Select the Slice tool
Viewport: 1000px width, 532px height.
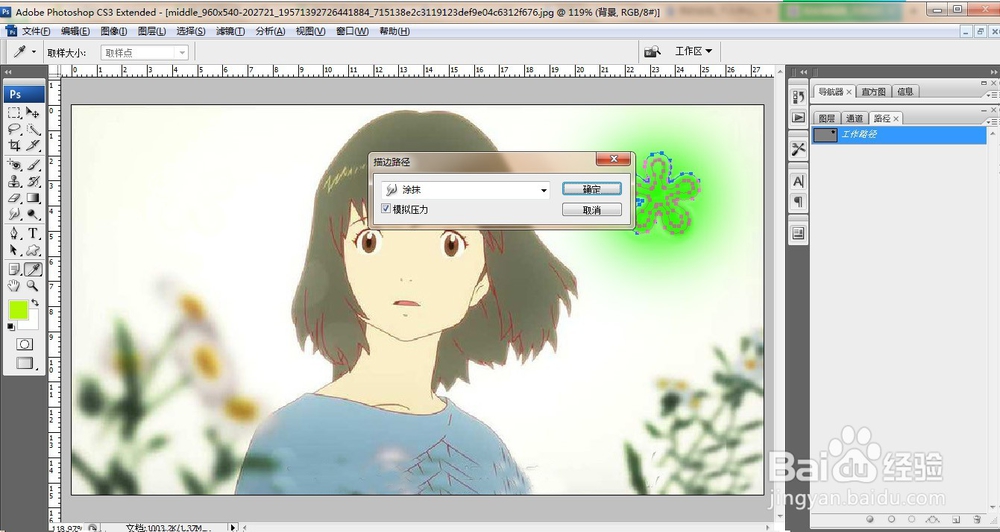click(33, 146)
